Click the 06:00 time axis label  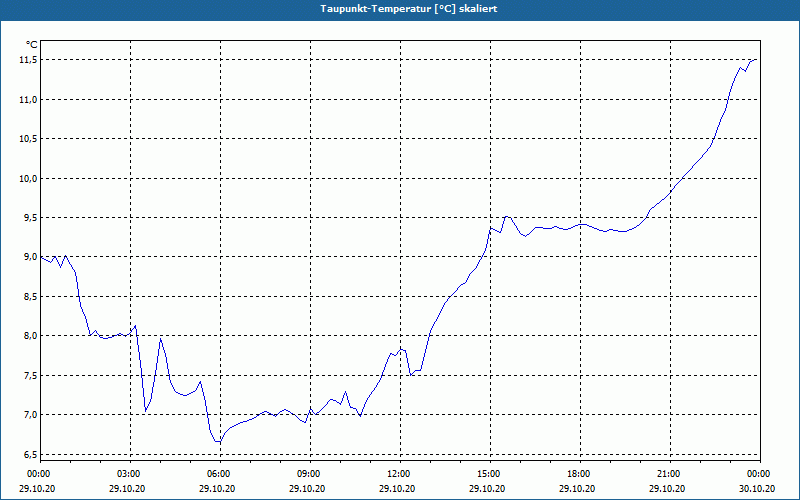(x=220, y=474)
